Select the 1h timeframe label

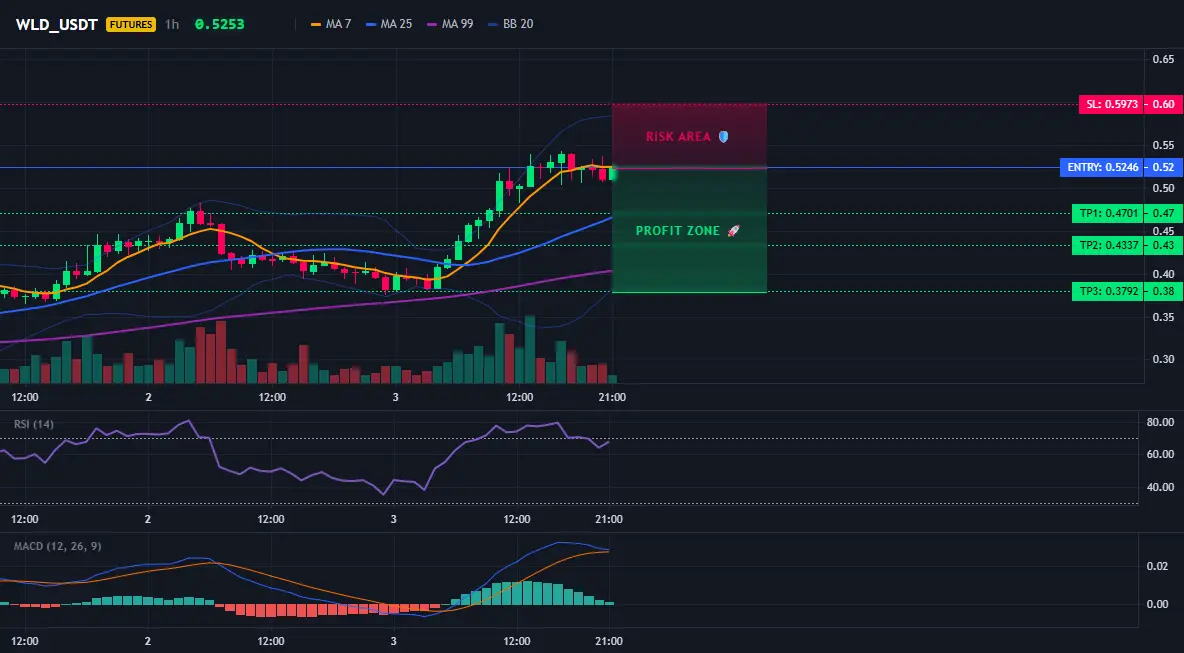coord(171,24)
